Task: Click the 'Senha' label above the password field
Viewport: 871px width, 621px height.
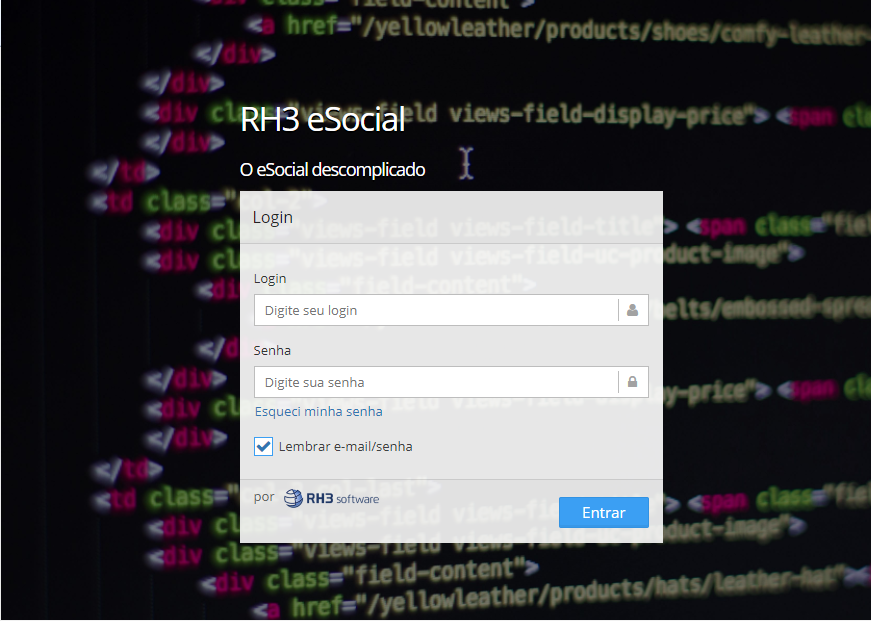Action: 272,351
